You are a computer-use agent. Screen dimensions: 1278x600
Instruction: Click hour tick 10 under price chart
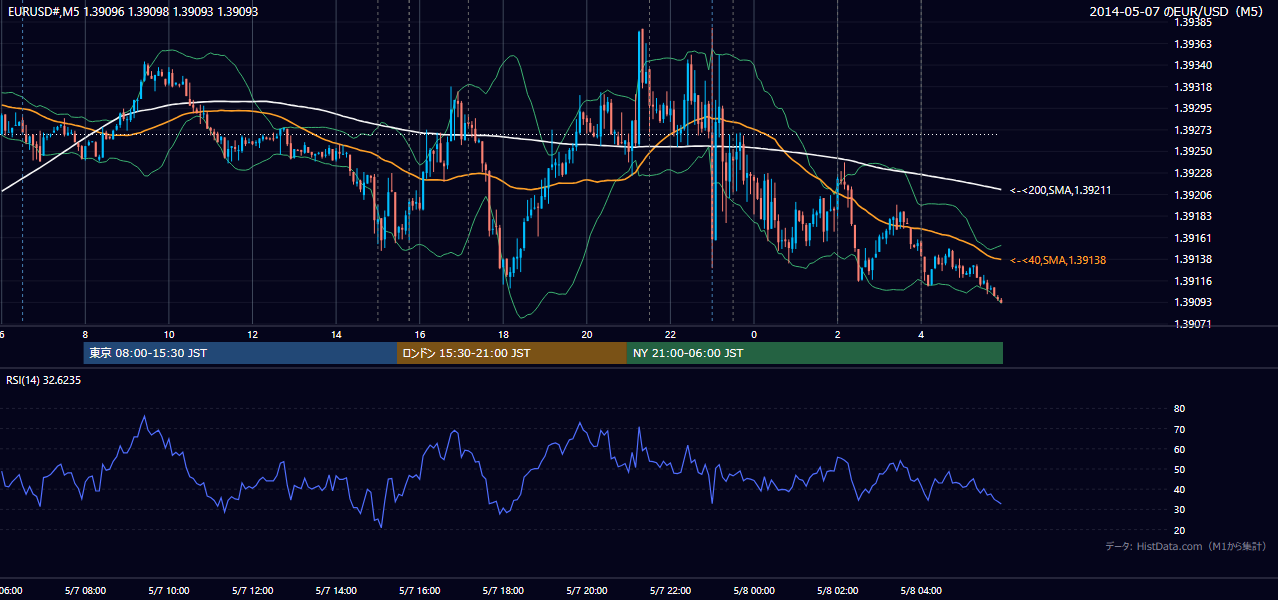tap(169, 335)
